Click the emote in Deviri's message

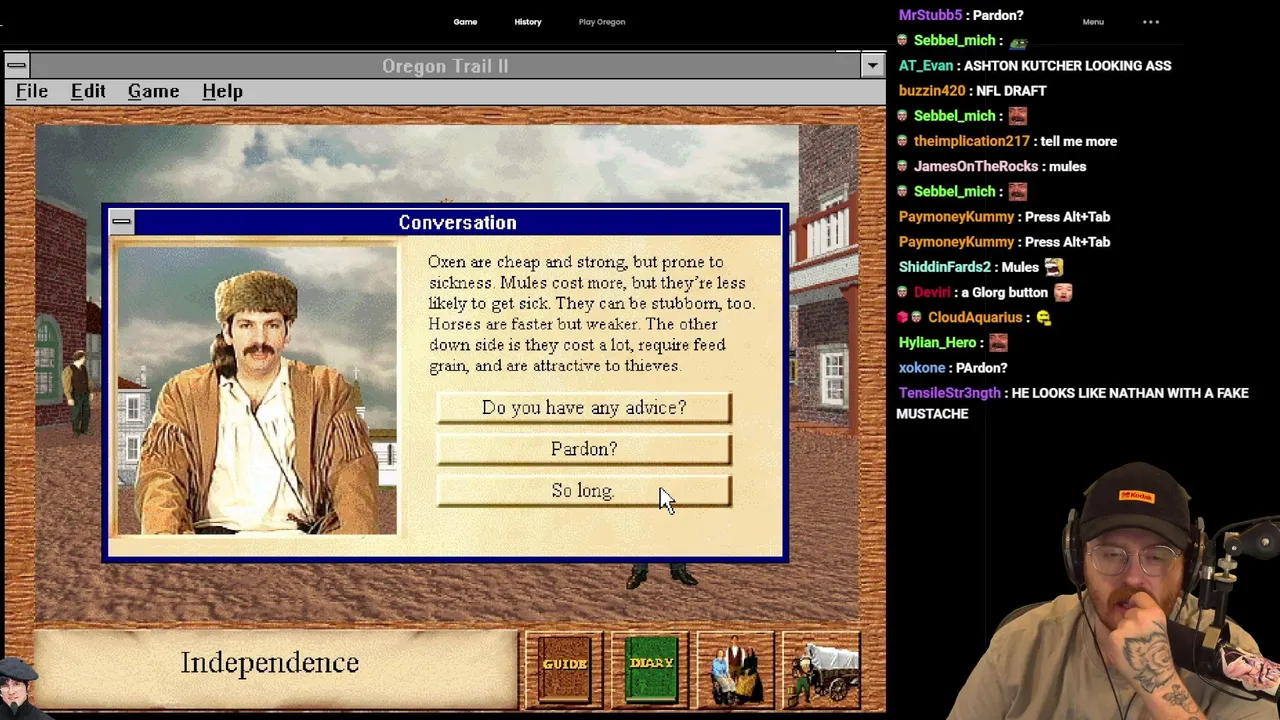[1062, 292]
